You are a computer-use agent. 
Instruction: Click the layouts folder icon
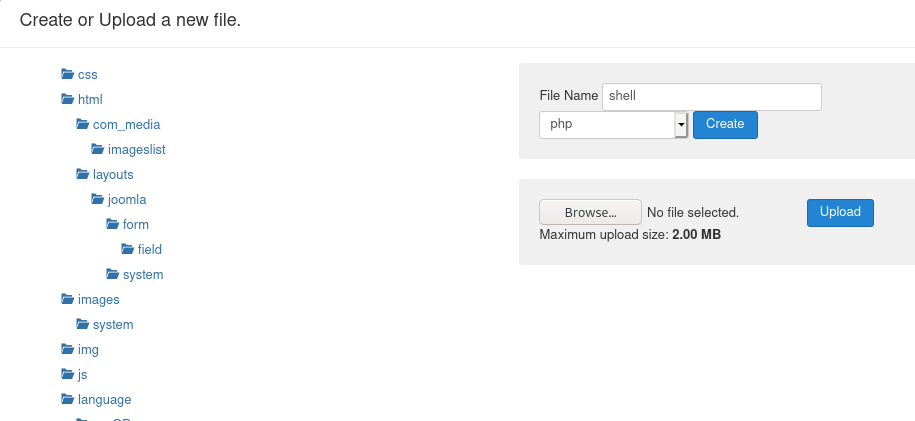(83, 175)
